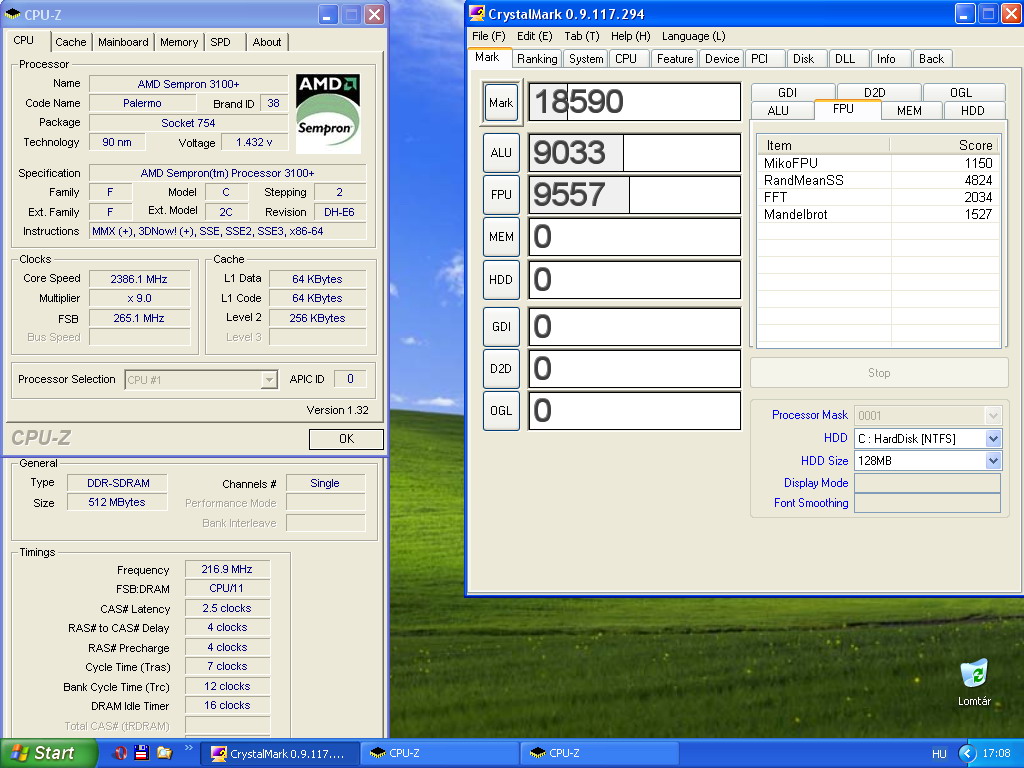Select the RandMeanSS result row
The width and height of the screenshot is (1024, 768).
[x=878, y=180]
